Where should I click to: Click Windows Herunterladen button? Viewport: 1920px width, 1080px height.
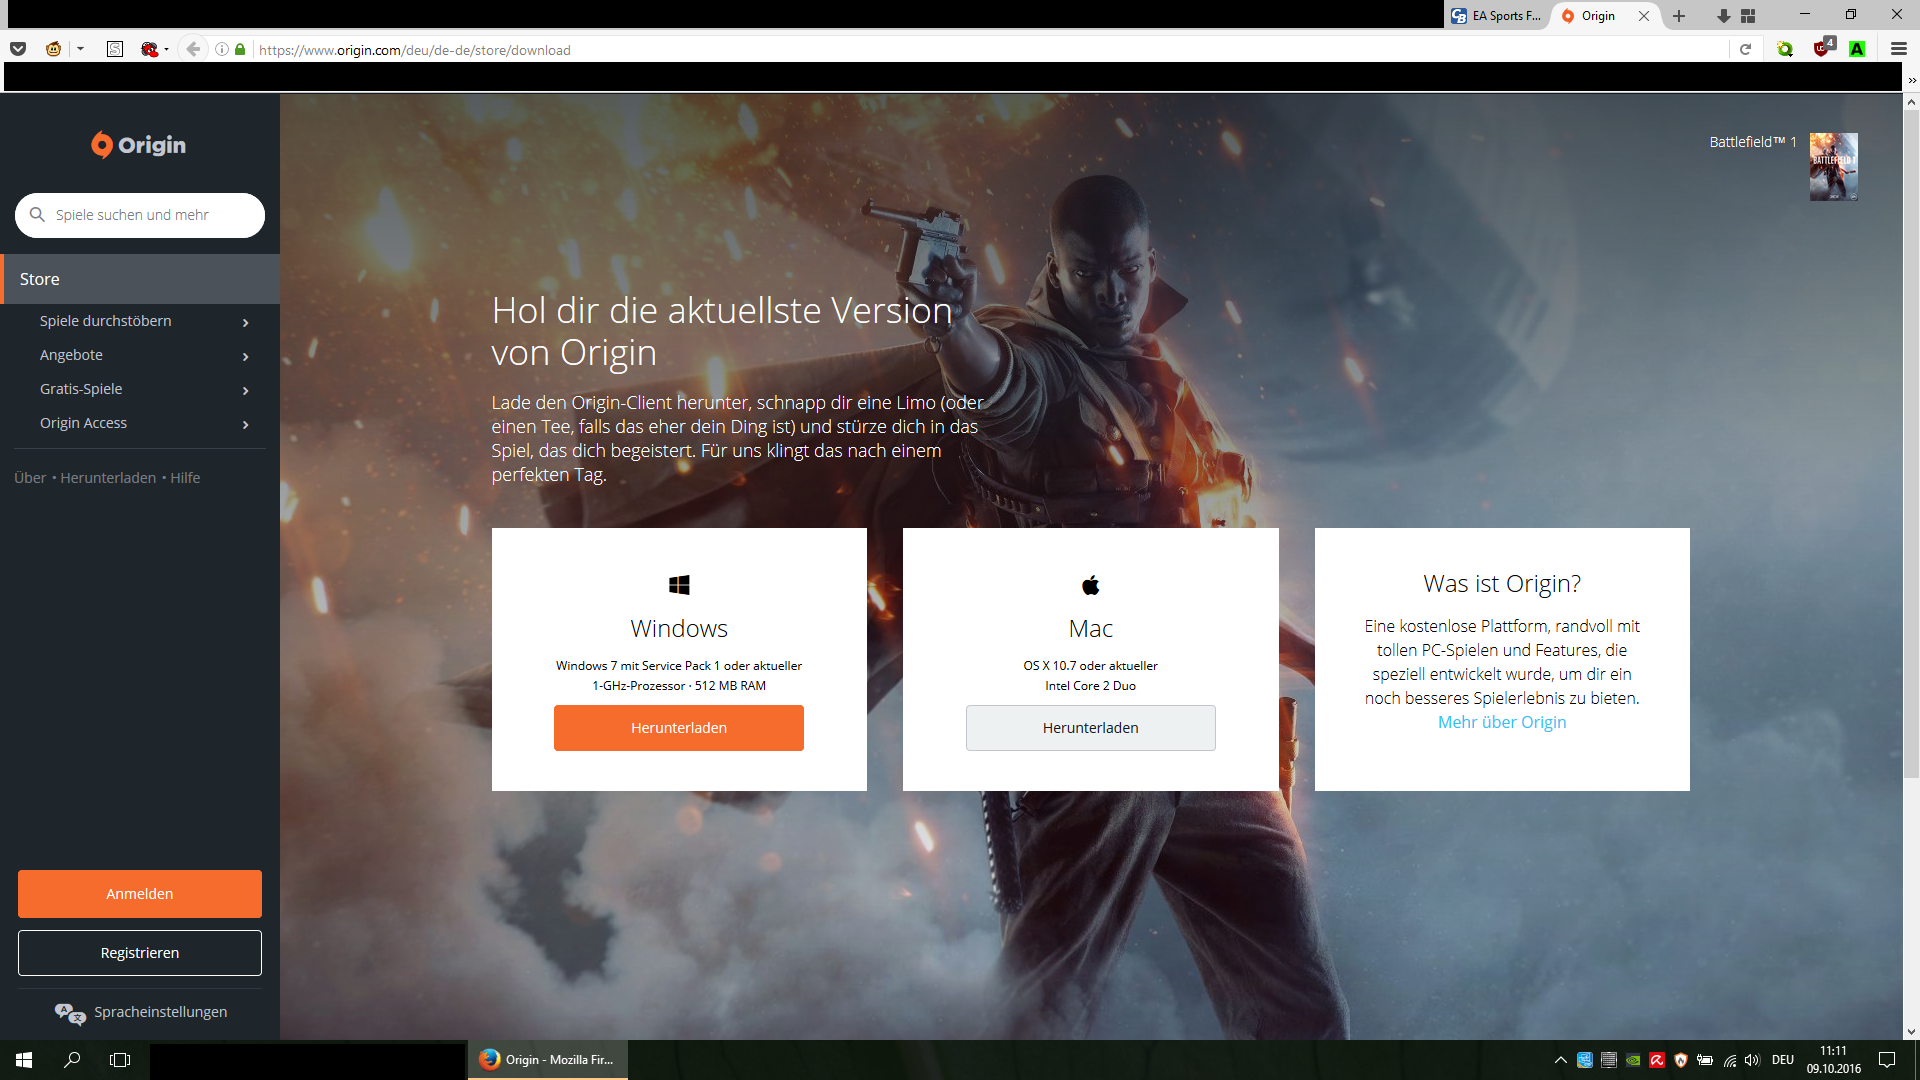click(678, 728)
